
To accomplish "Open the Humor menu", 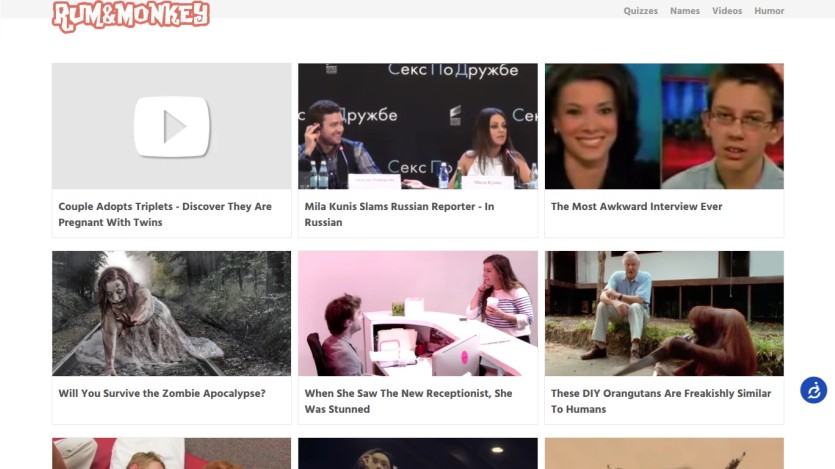I will pos(768,11).
